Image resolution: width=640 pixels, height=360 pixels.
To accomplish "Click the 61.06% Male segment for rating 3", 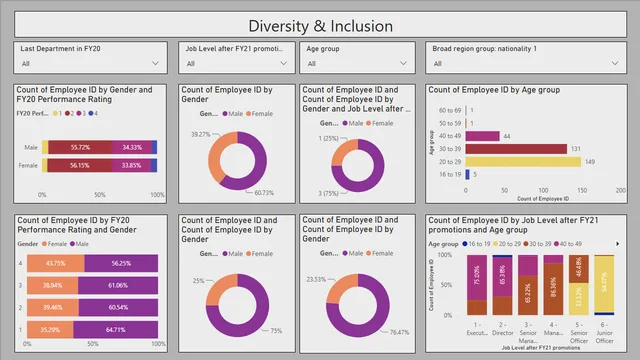I will click(x=118, y=285).
